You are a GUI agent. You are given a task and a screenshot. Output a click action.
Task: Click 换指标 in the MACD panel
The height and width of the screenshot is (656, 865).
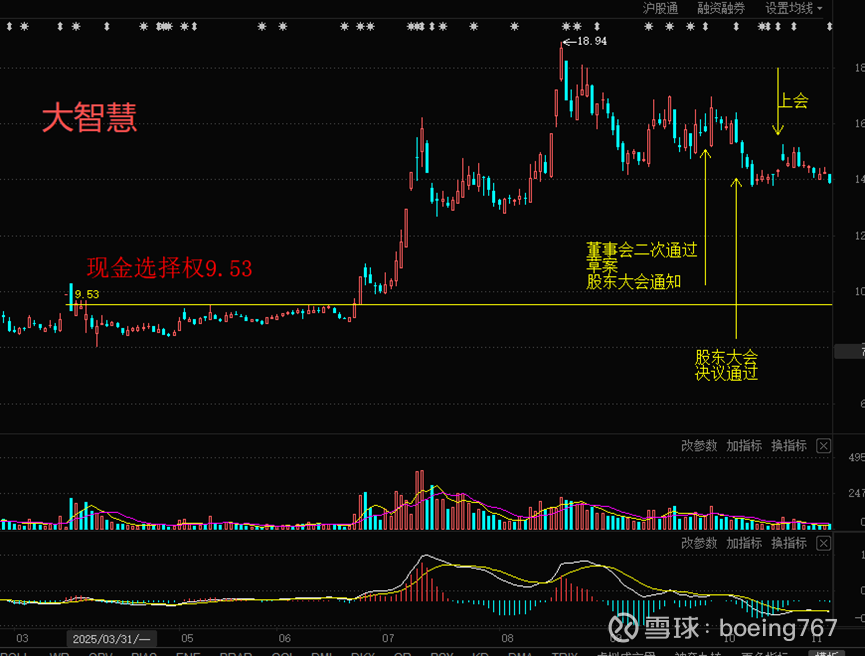[x=789, y=543]
